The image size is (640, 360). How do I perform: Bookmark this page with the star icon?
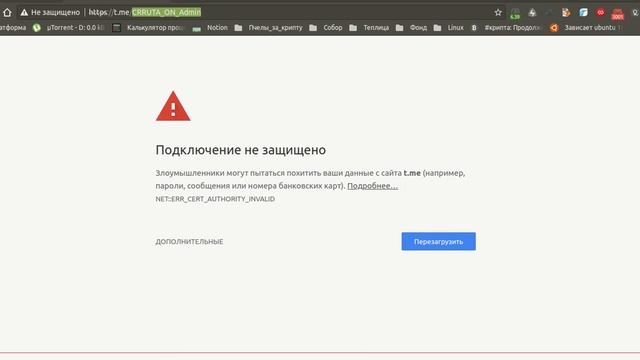(498, 12)
